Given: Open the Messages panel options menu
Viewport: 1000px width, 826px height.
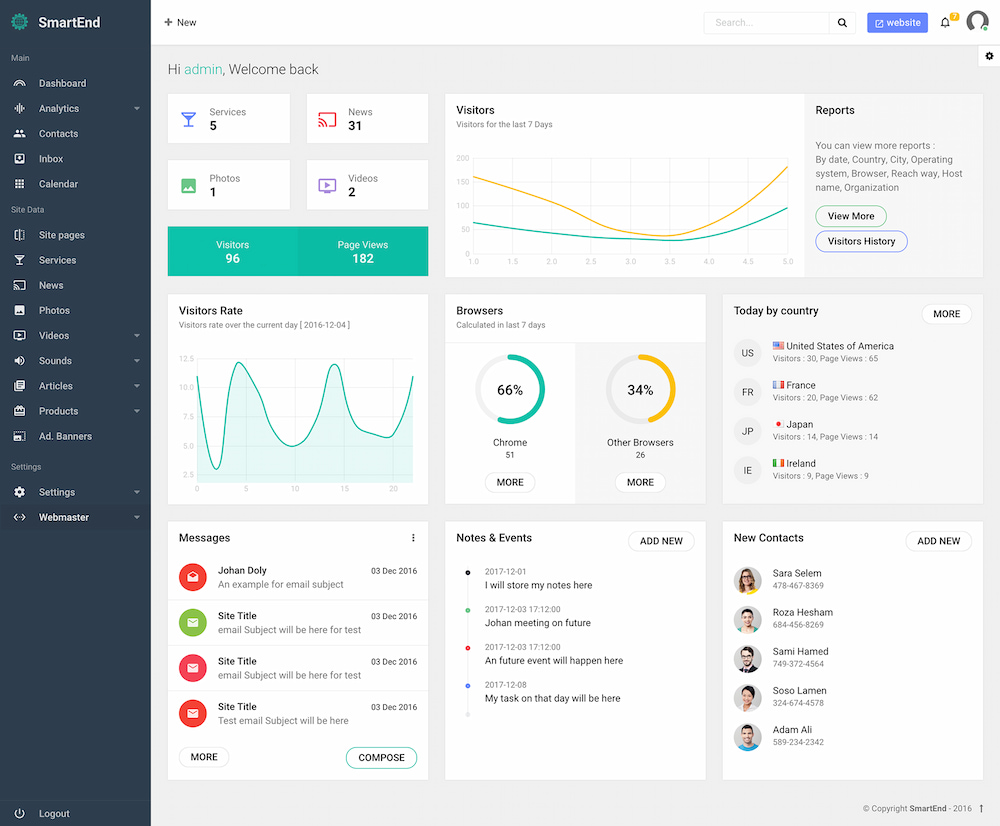Looking at the screenshot, I should 413,537.
